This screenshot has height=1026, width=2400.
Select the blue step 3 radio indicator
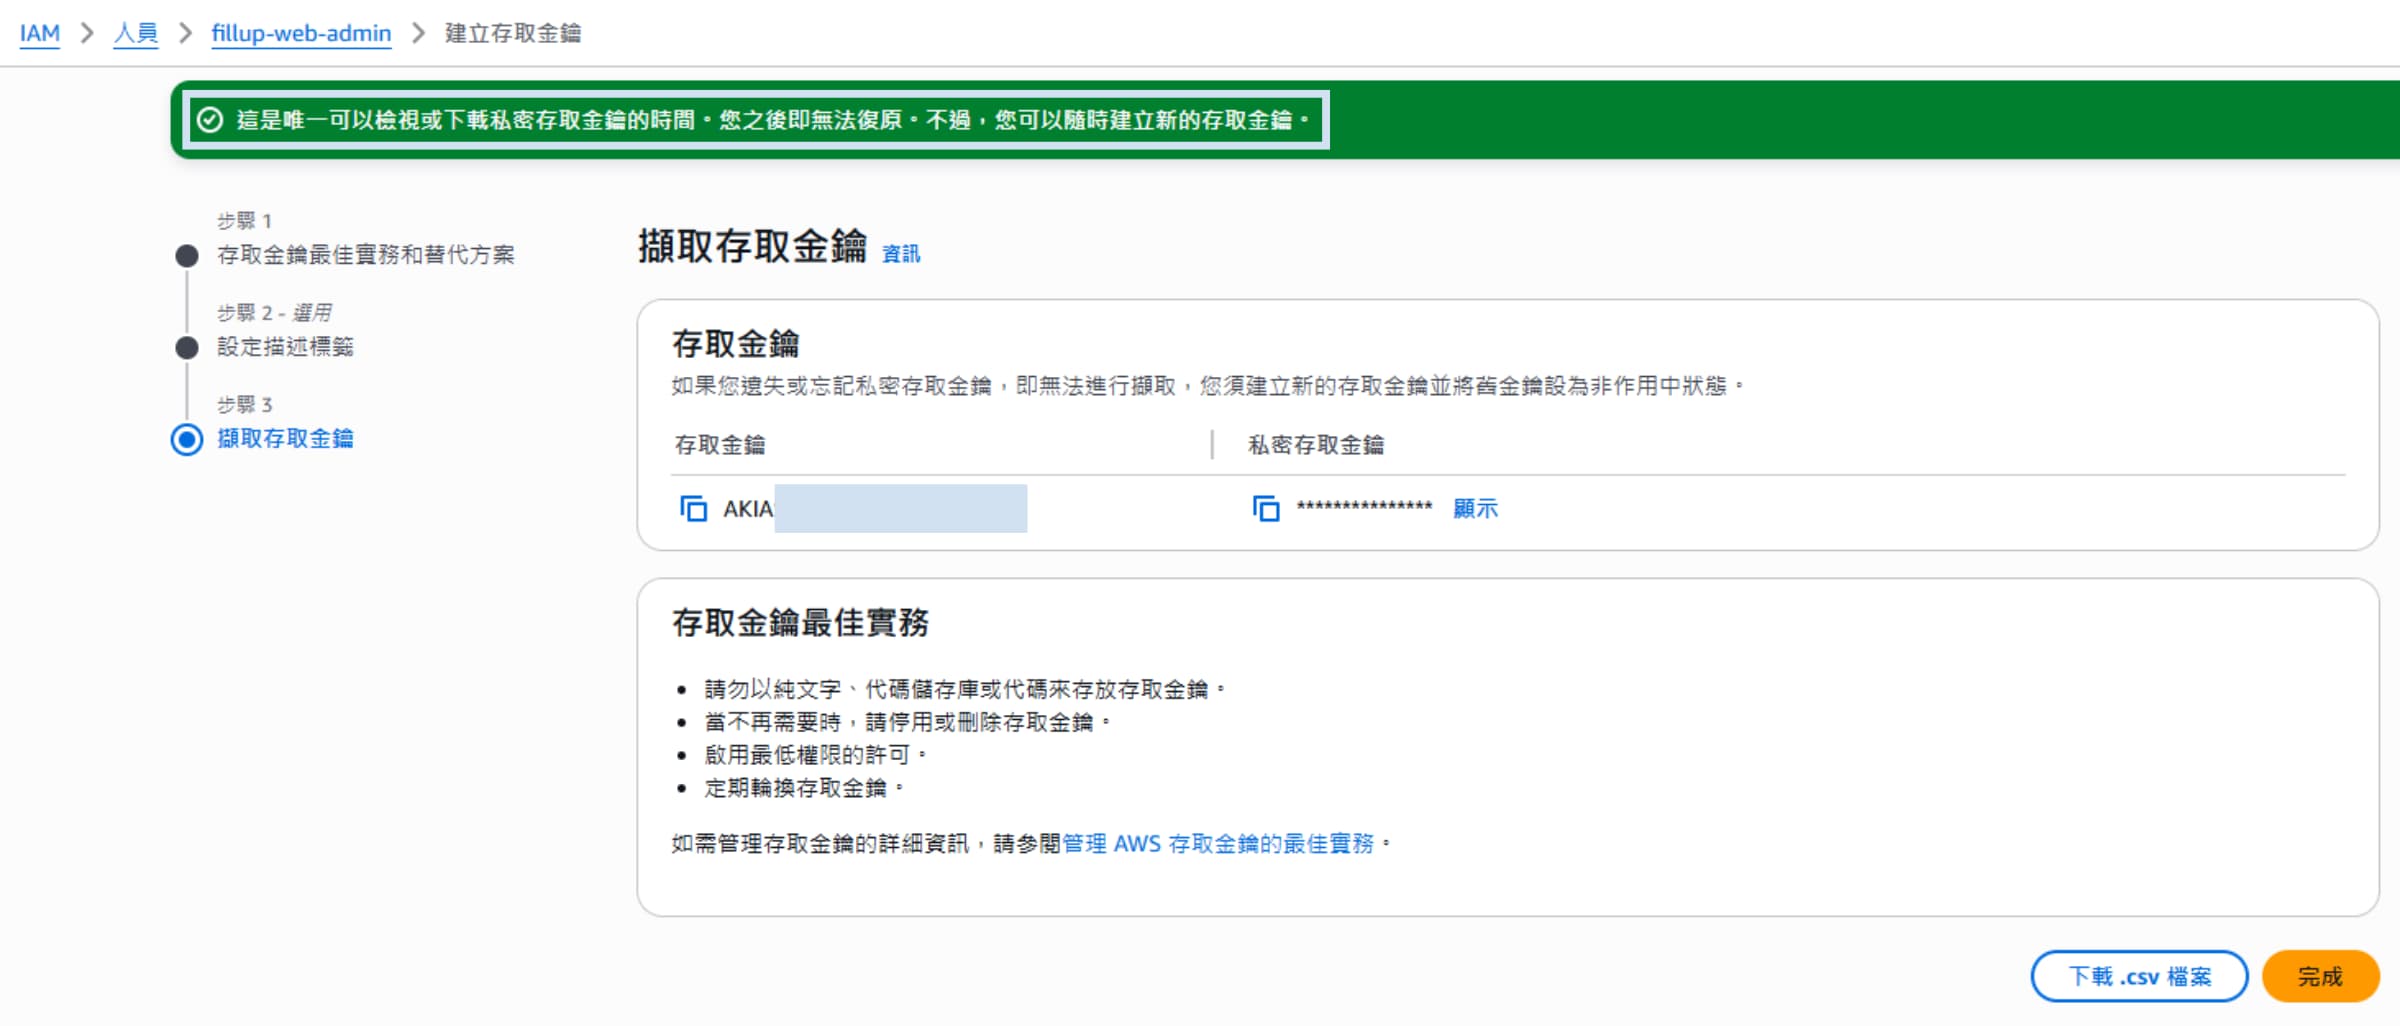(186, 439)
